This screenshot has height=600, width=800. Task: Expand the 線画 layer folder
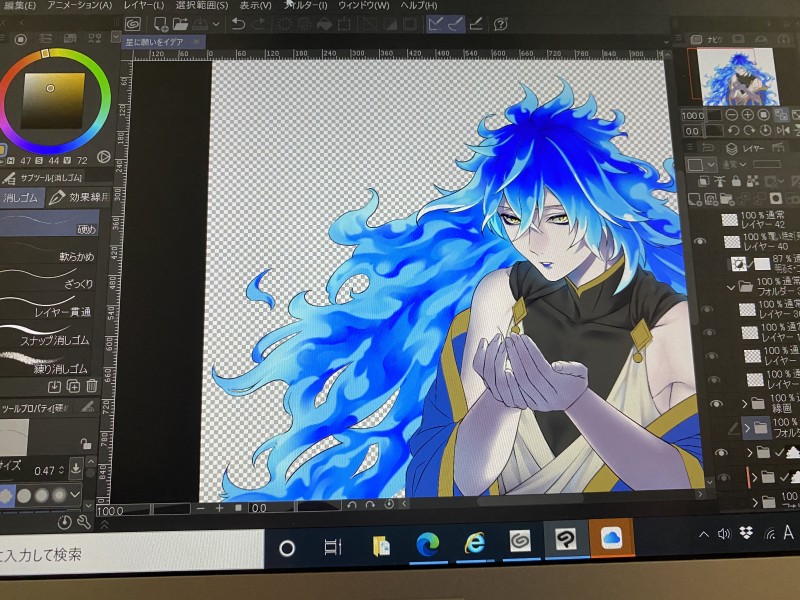744,404
